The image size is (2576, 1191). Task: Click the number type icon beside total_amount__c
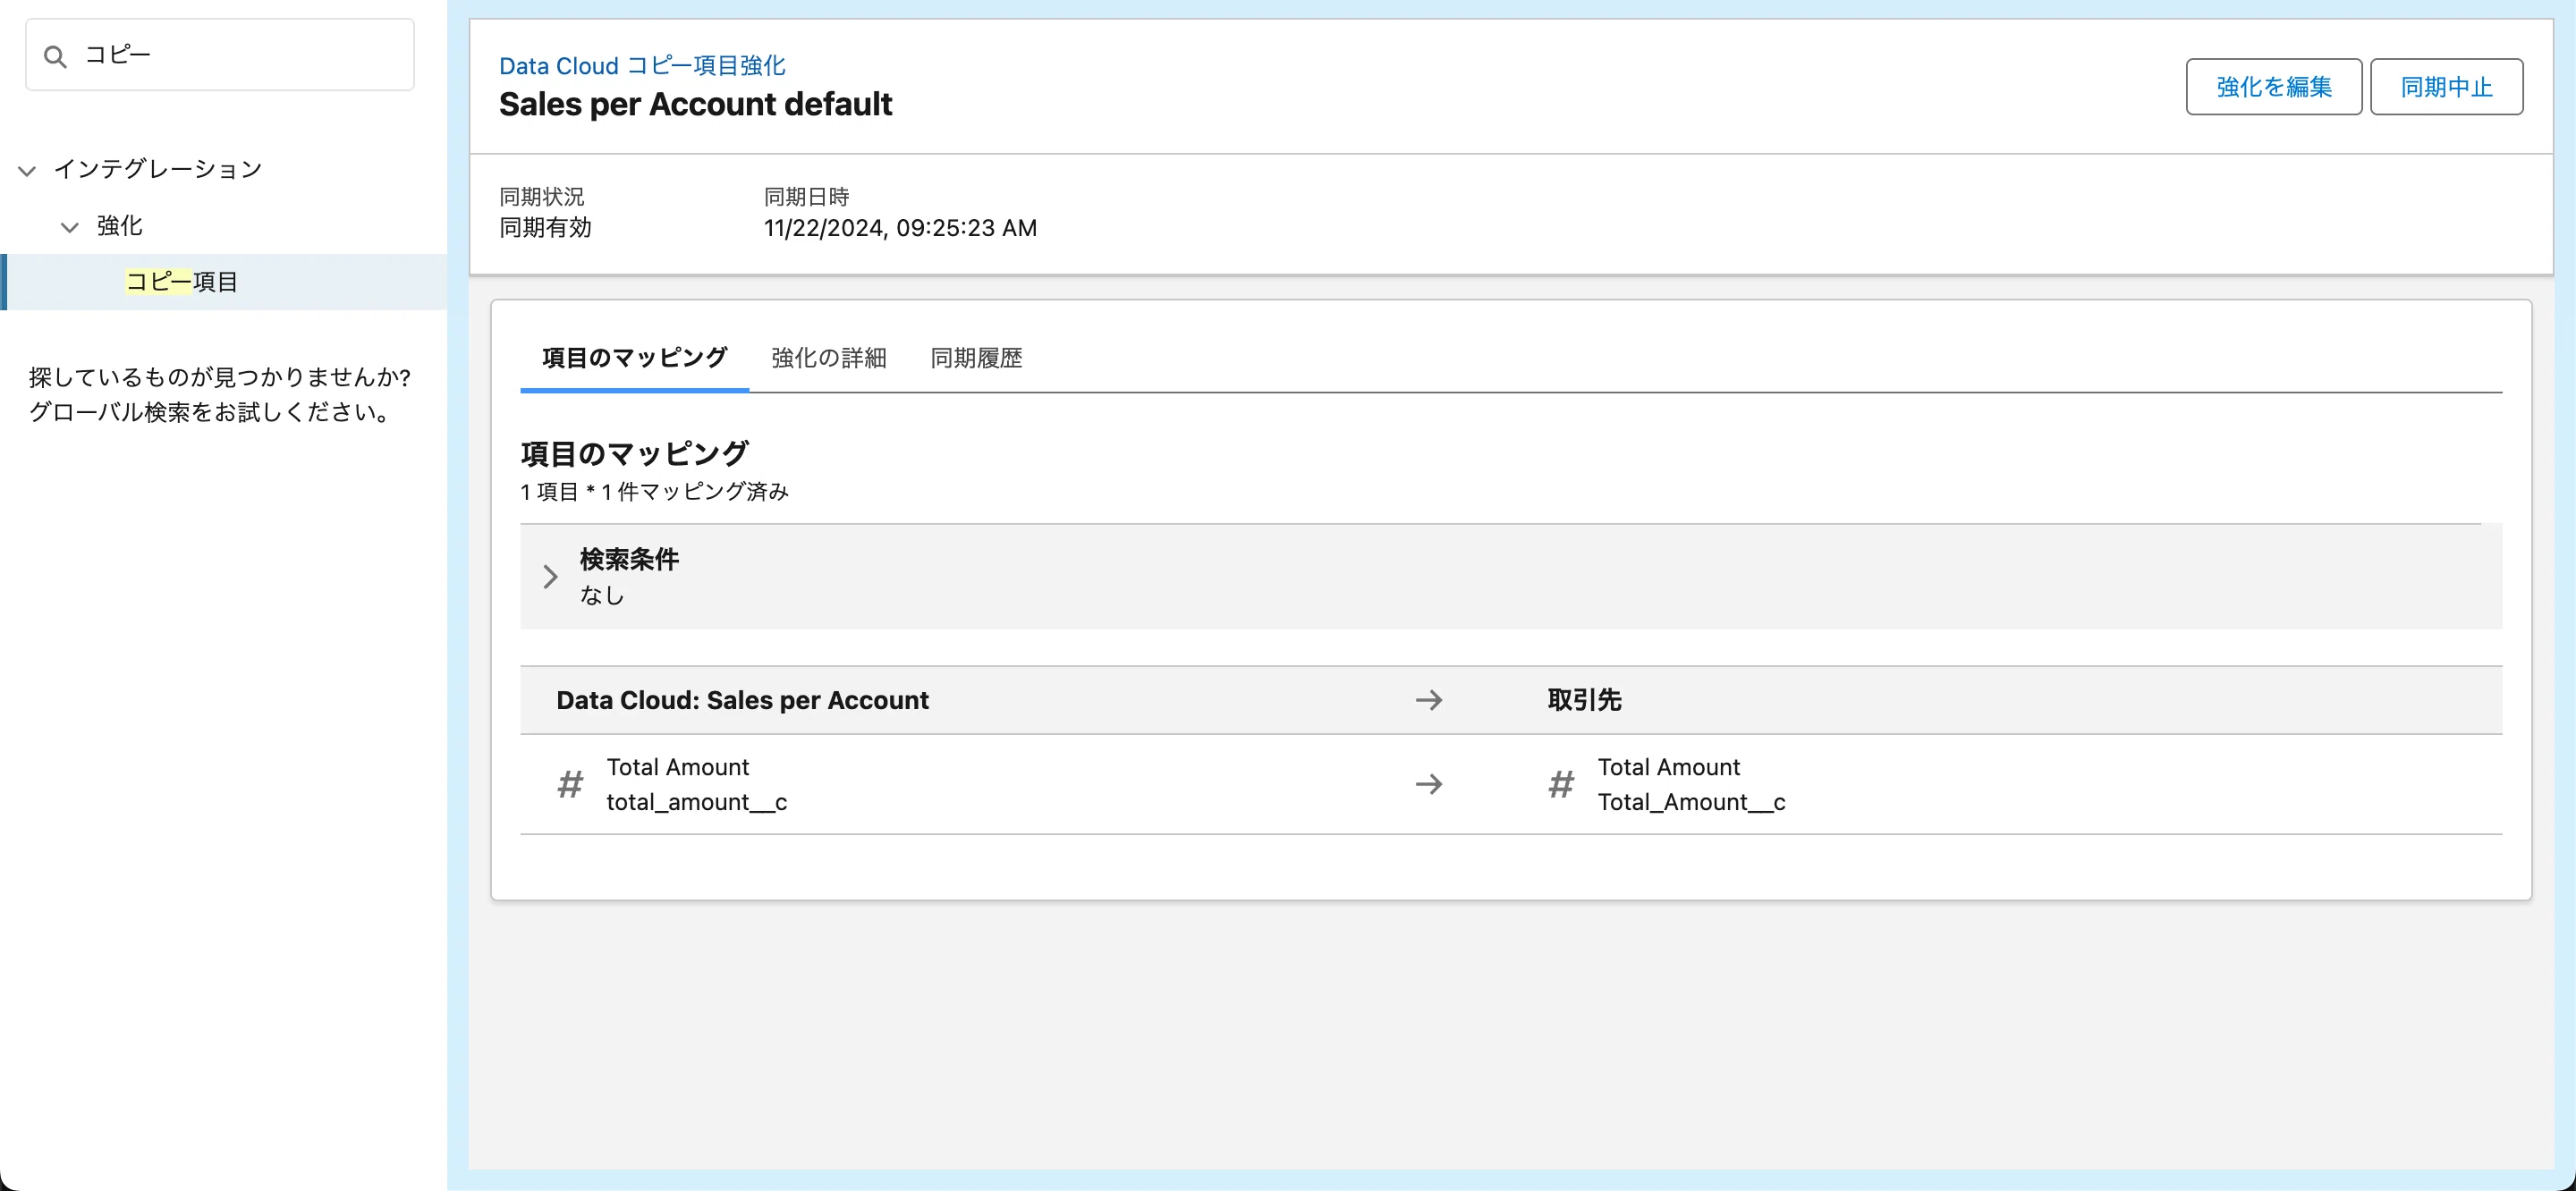click(570, 784)
